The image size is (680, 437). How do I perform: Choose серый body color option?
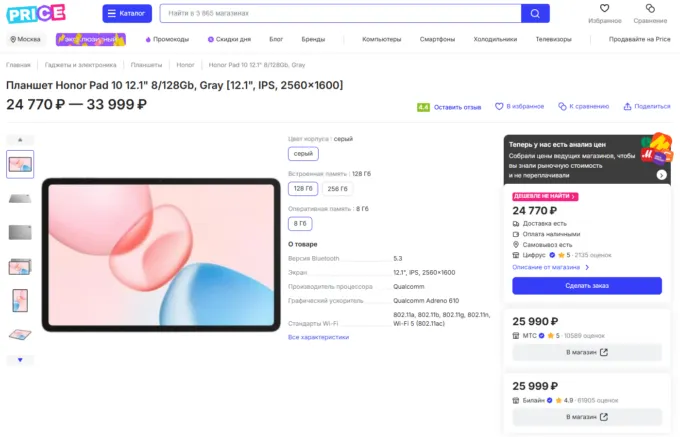(303, 153)
